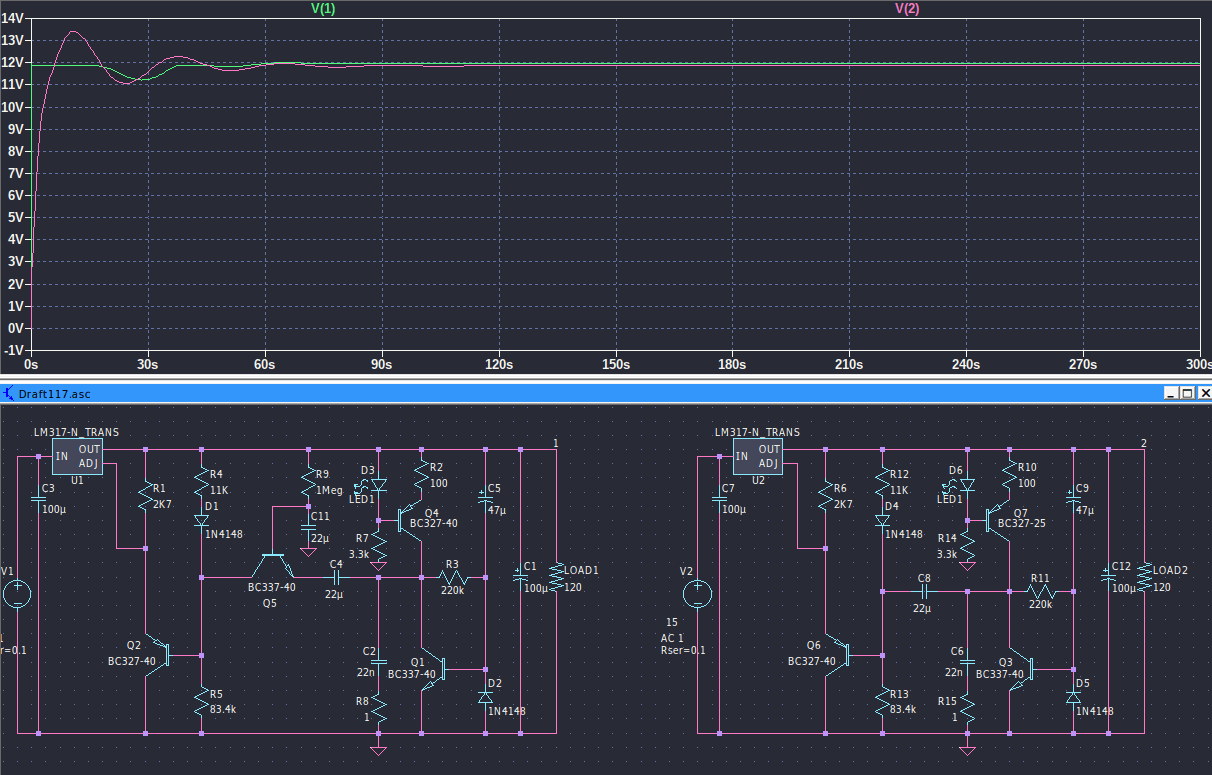Select resistor R2 100
This screenshot has width=1212, height=775.
421,475
